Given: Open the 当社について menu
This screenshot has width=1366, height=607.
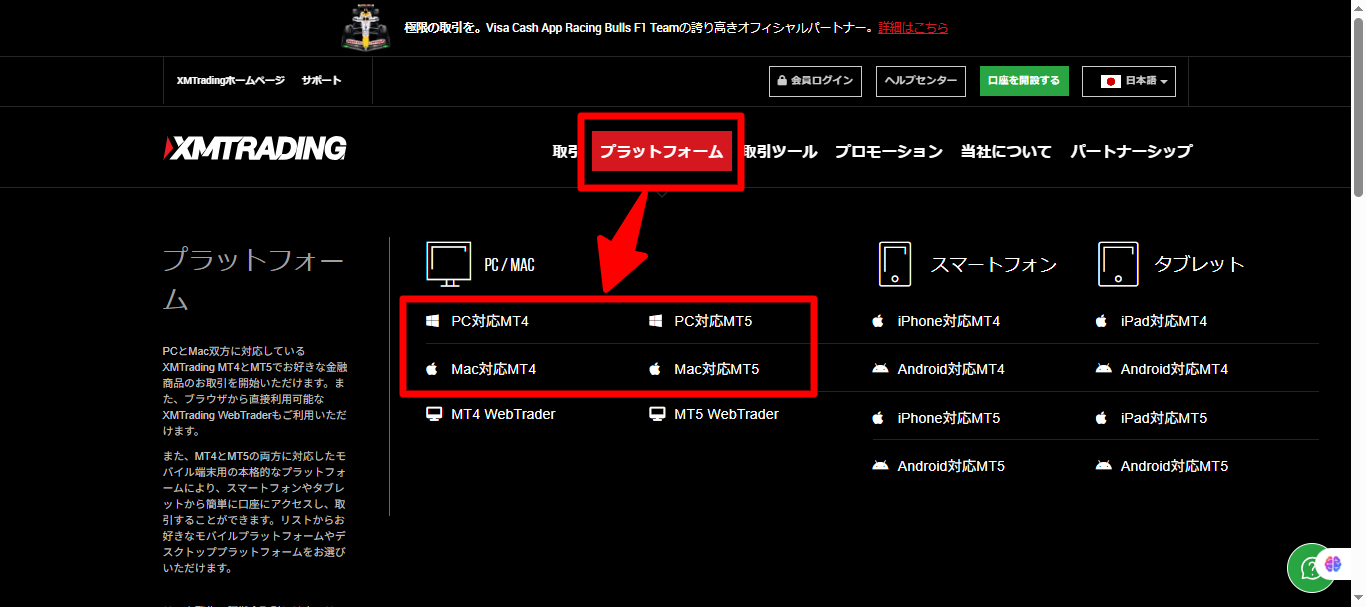Looking at the screenshot, I should (x=1006, y=150).
